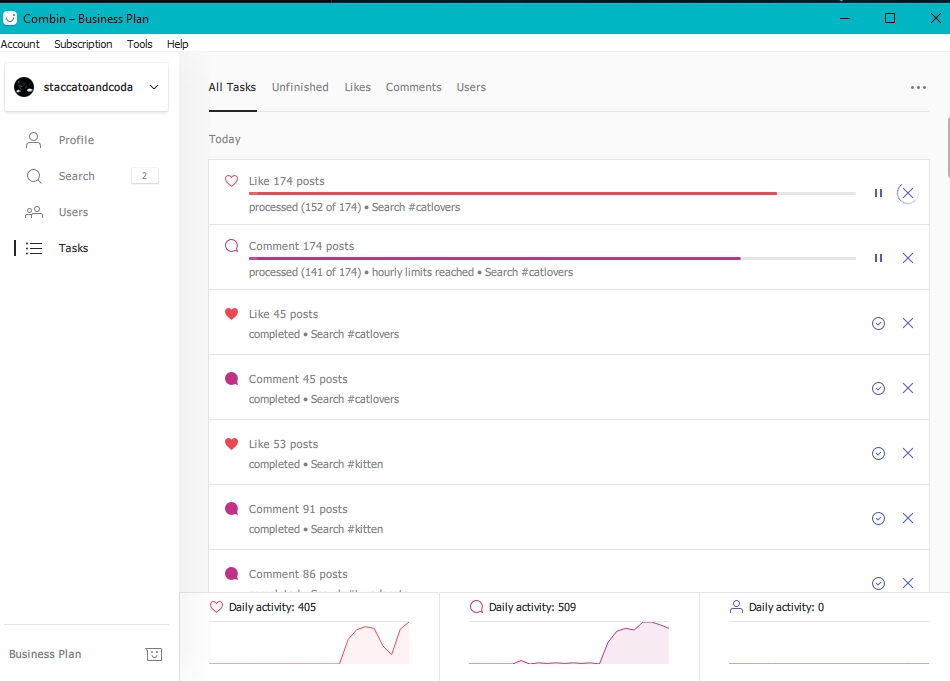Screen dimensions: 950x681
Task: Click 'Daily activity: 0' users label
Action: pyautogui.click(x=786, y=607)
